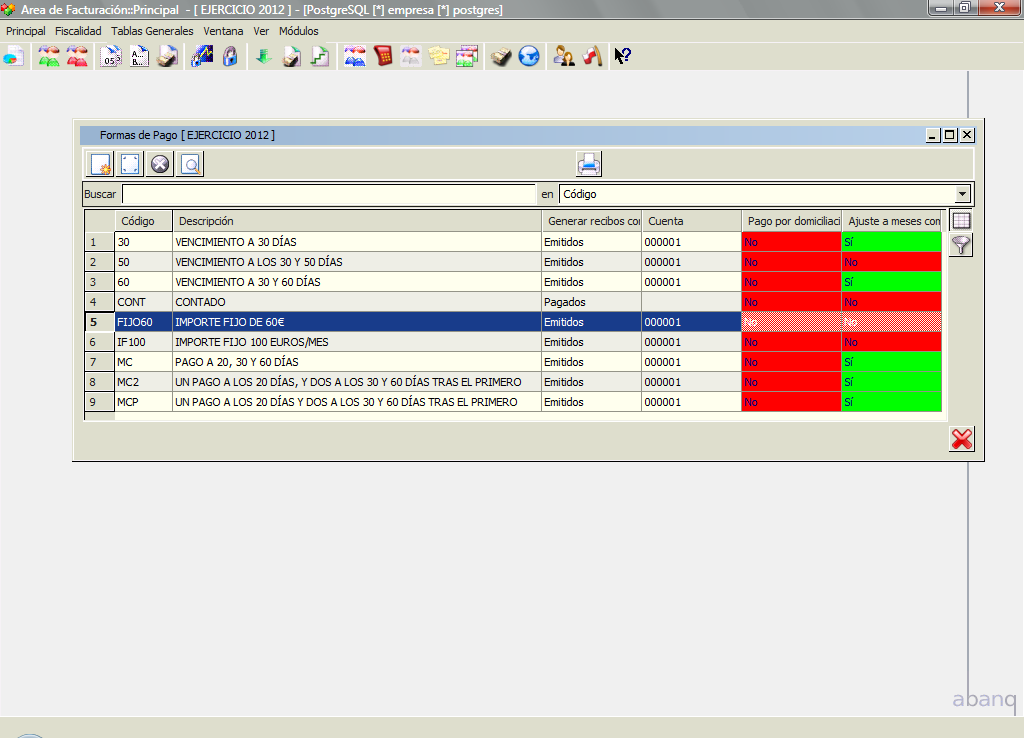Click the cash document icon right of green arrow
1024x738 pixels.
[292, 56]
